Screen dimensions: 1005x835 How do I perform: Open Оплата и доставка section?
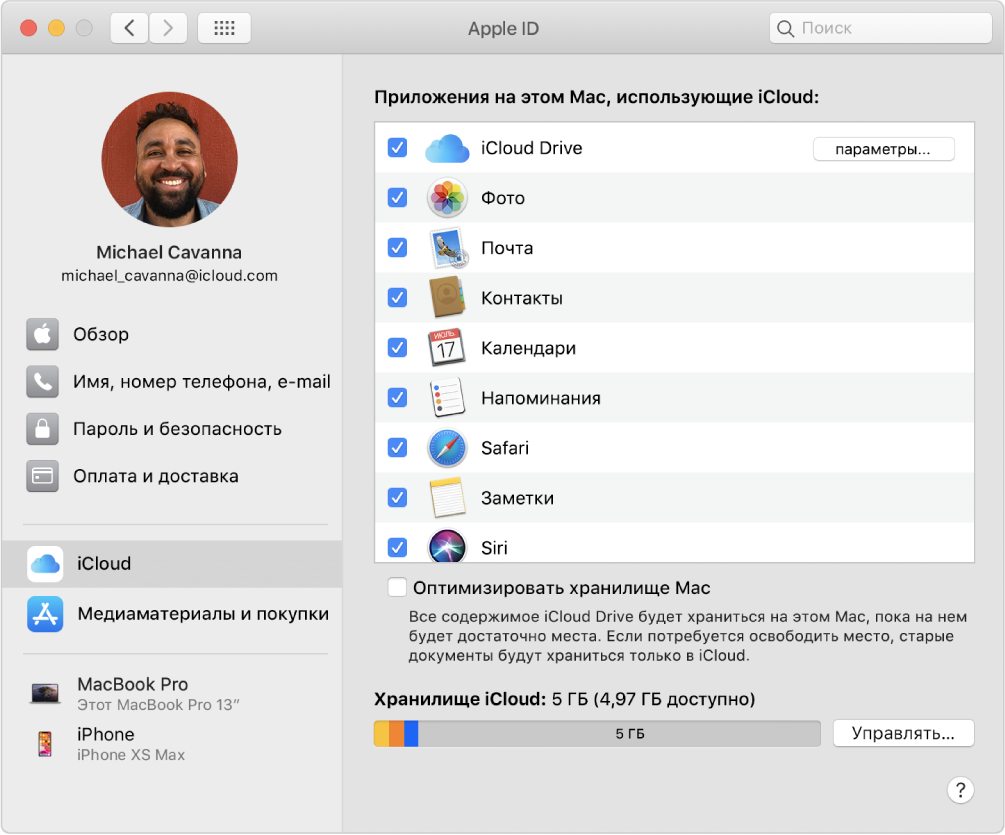coord(172,476)
